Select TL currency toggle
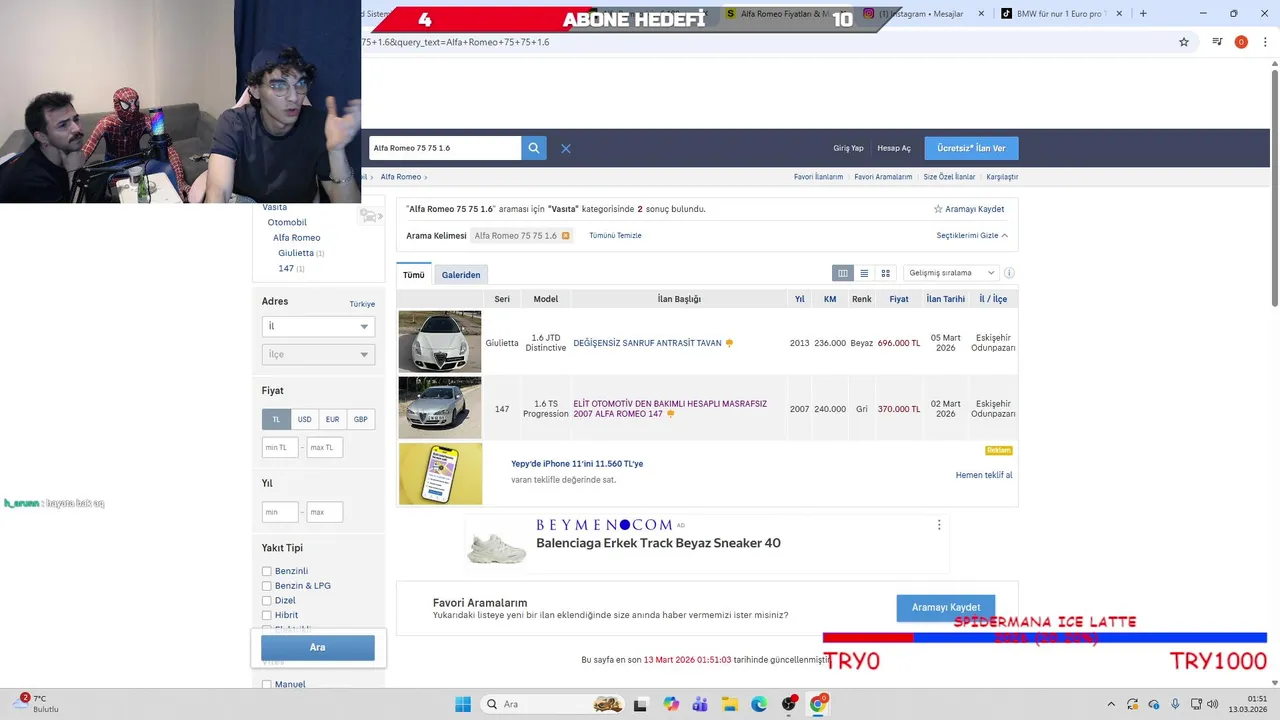The height and width of the screenshot is (720, 1280). pos(276,419)
